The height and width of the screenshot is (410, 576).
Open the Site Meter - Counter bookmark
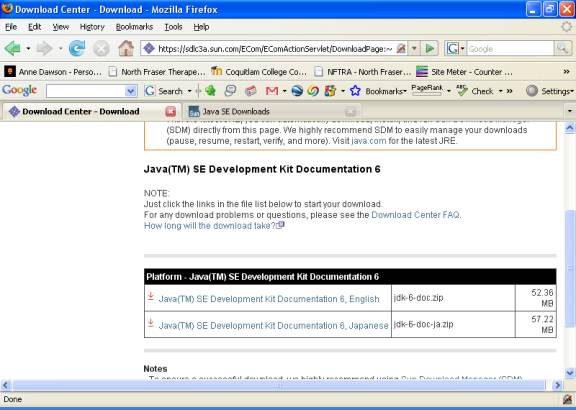coord(464,72)
